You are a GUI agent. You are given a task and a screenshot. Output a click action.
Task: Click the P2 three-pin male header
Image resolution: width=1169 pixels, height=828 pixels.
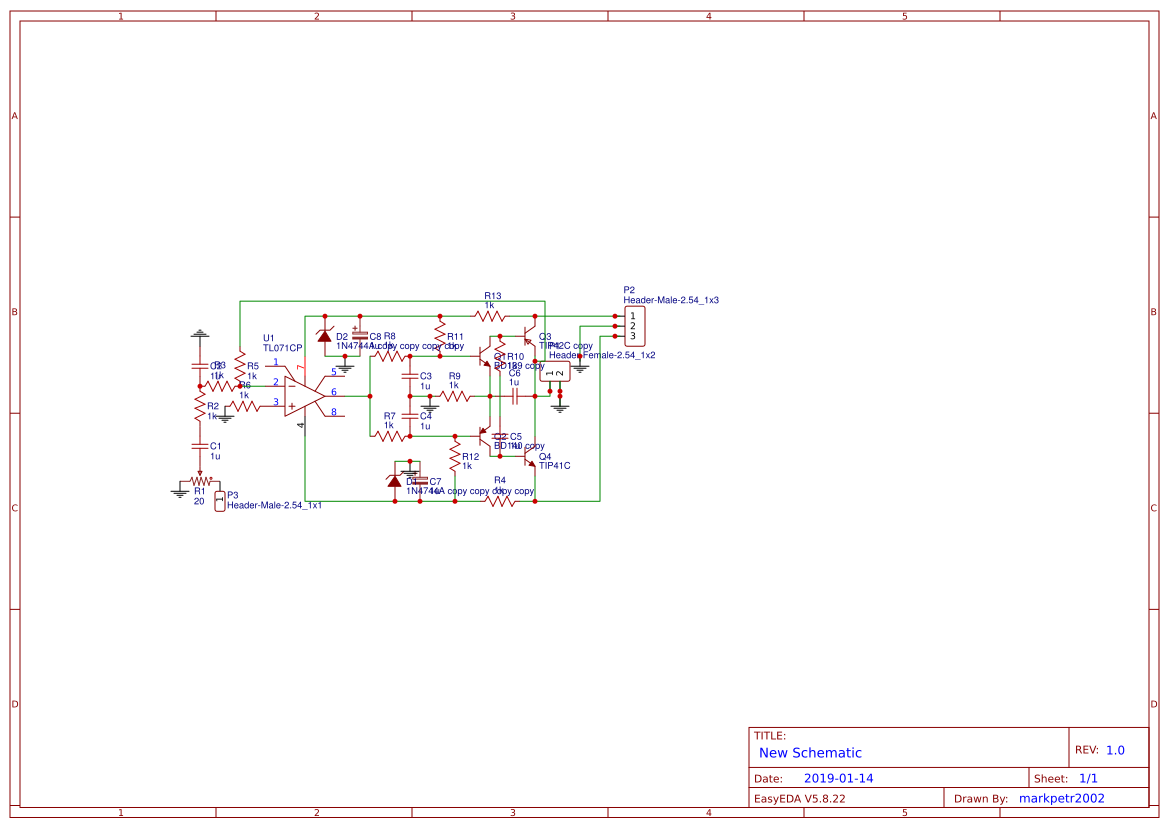(x=633, y=324)
